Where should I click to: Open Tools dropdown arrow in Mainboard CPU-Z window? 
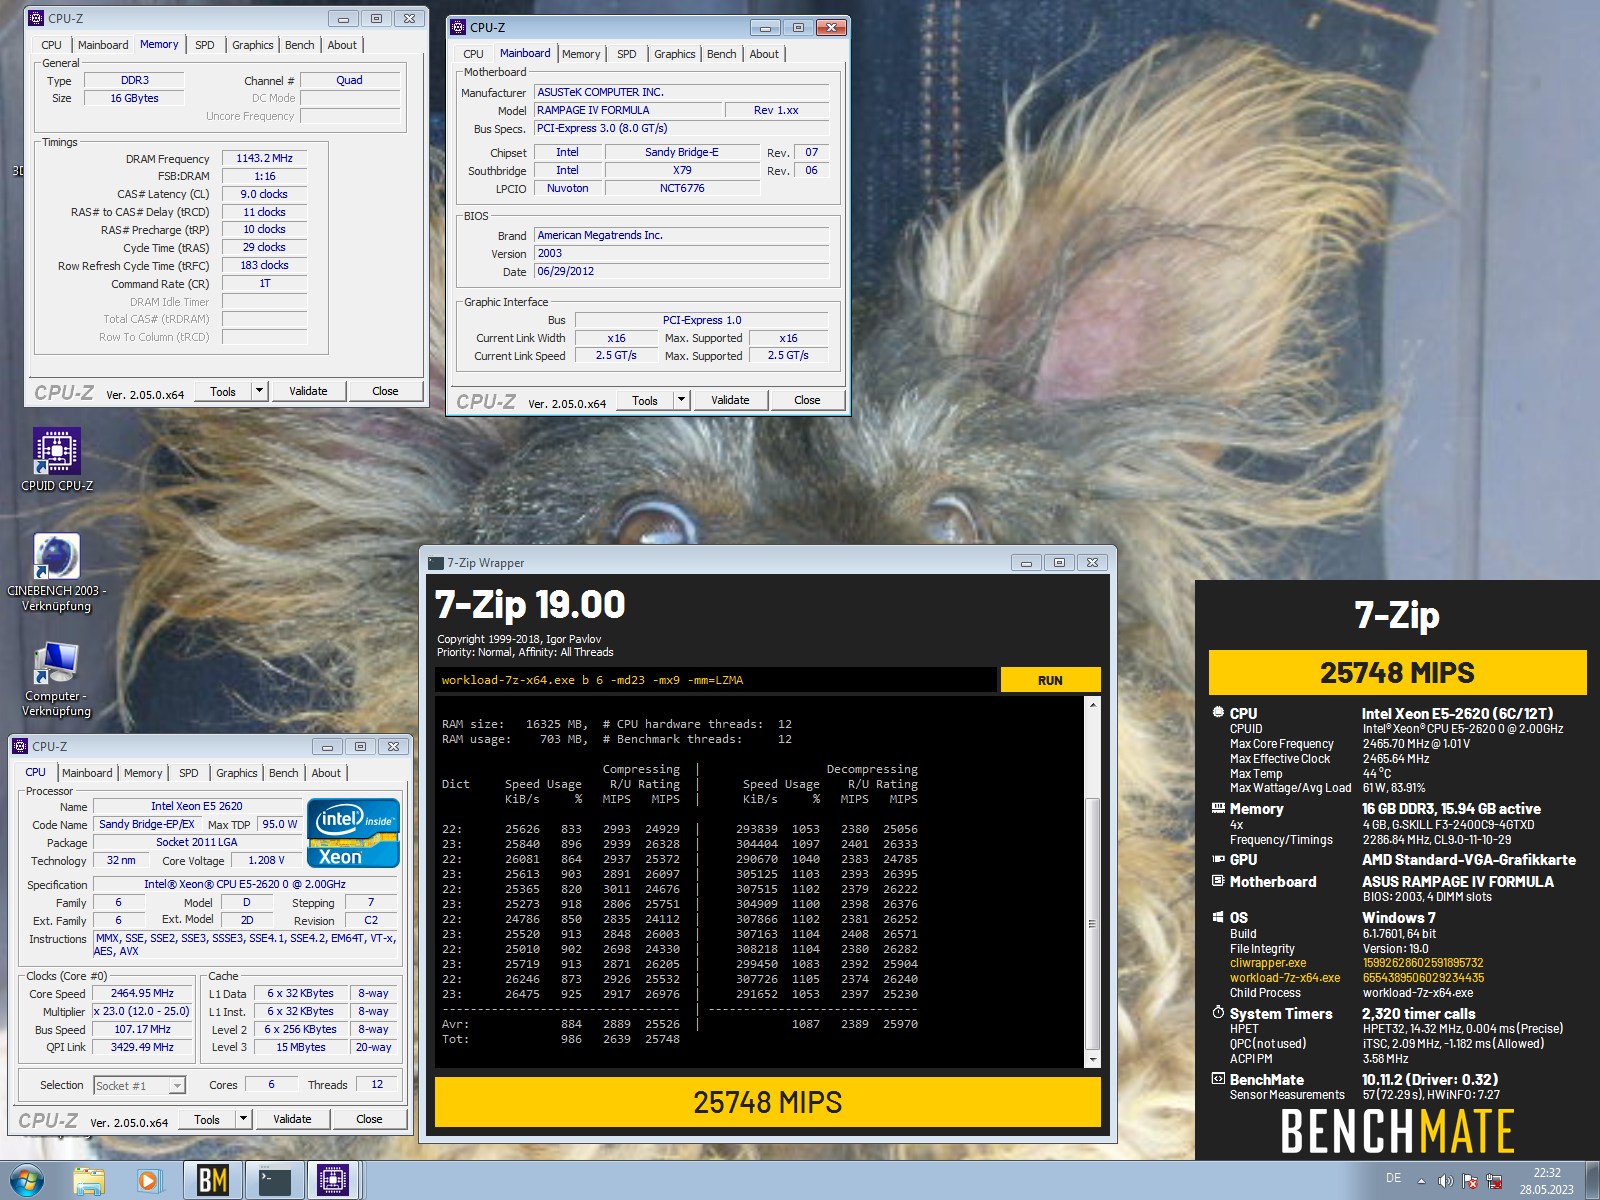(681, 400)
